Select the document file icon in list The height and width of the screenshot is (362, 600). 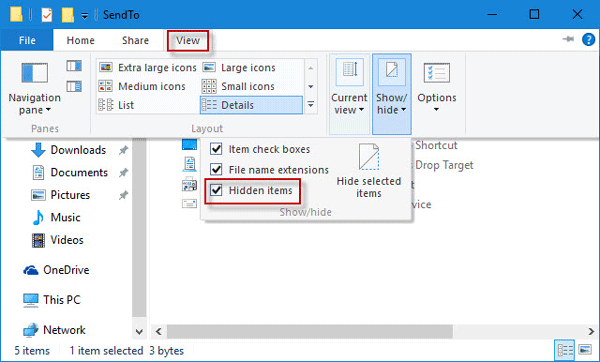189,164
